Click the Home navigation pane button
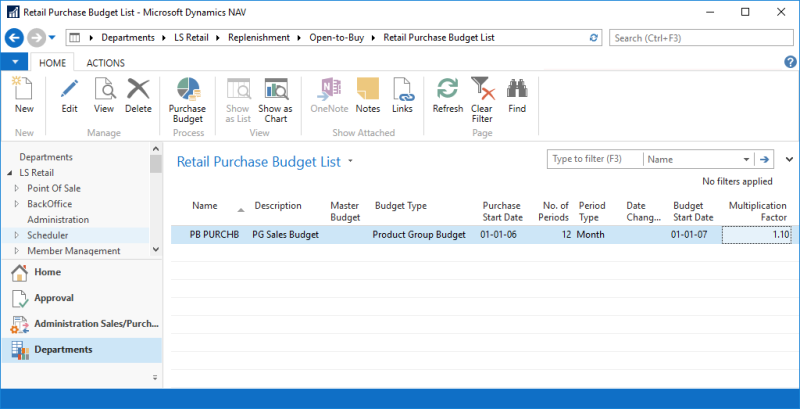The height and width of the screenshot is (409, 800). click(x=82, y=272)
